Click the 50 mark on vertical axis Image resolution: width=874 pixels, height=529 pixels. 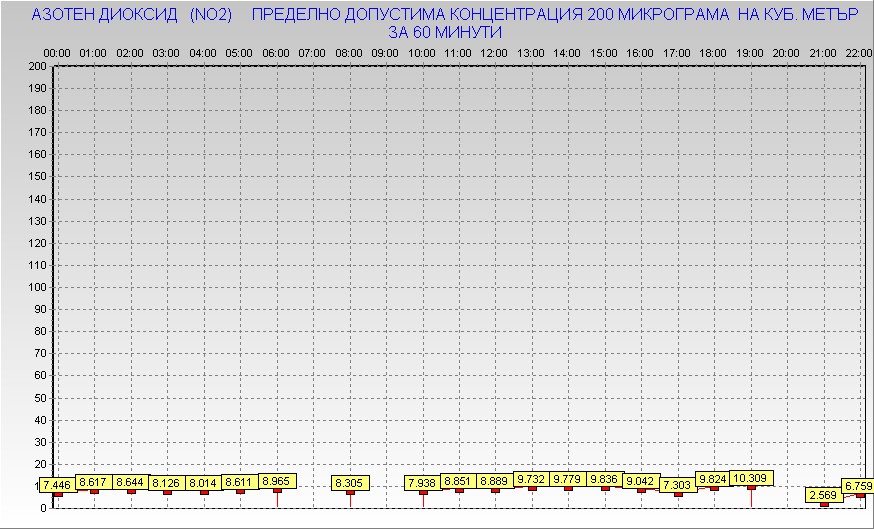point(40,397)
